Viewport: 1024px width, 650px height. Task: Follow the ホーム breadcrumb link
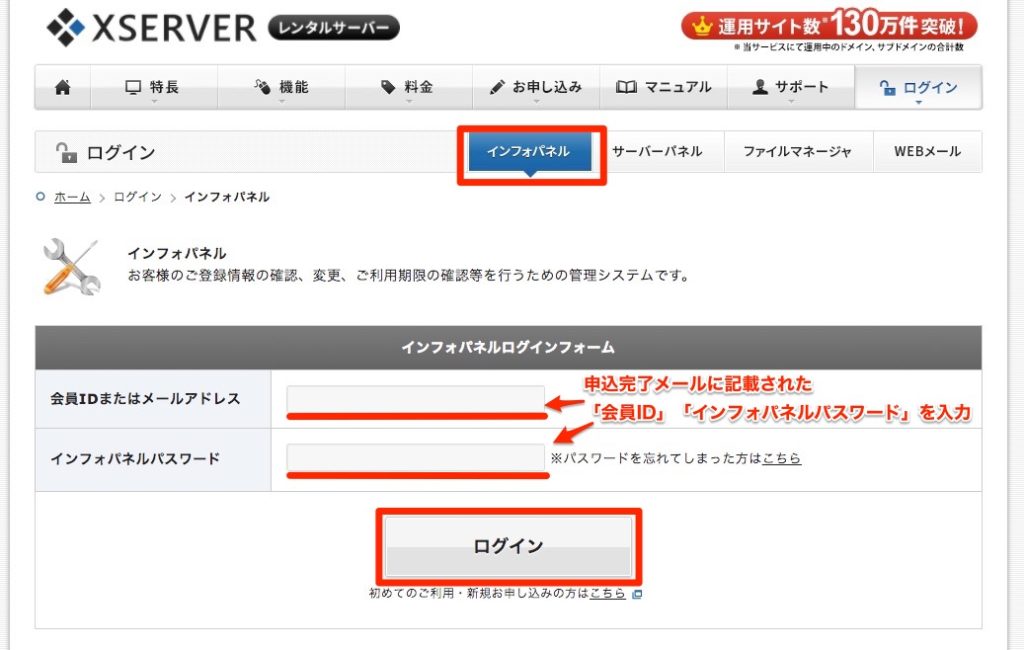click(x=72, y=197)
